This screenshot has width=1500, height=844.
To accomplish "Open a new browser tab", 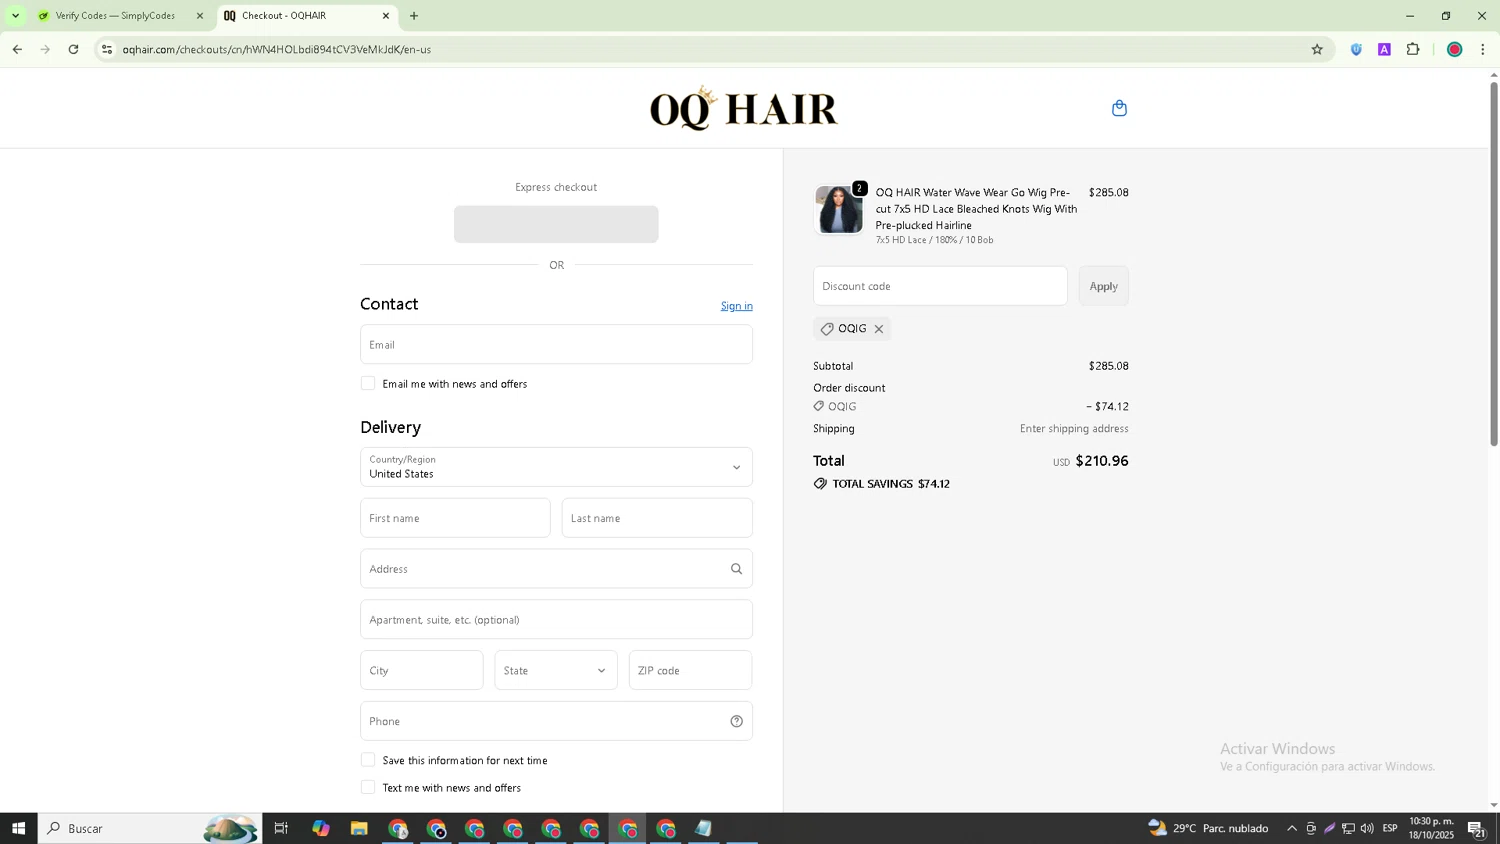I will (x=414, y=16).
